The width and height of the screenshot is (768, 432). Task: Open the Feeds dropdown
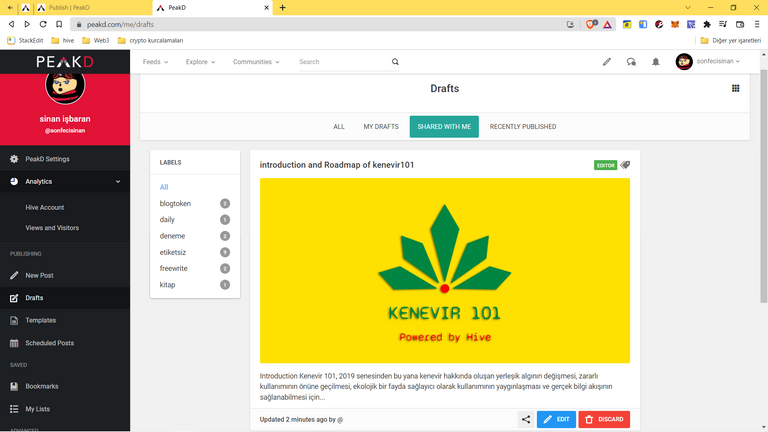point(155,62)
